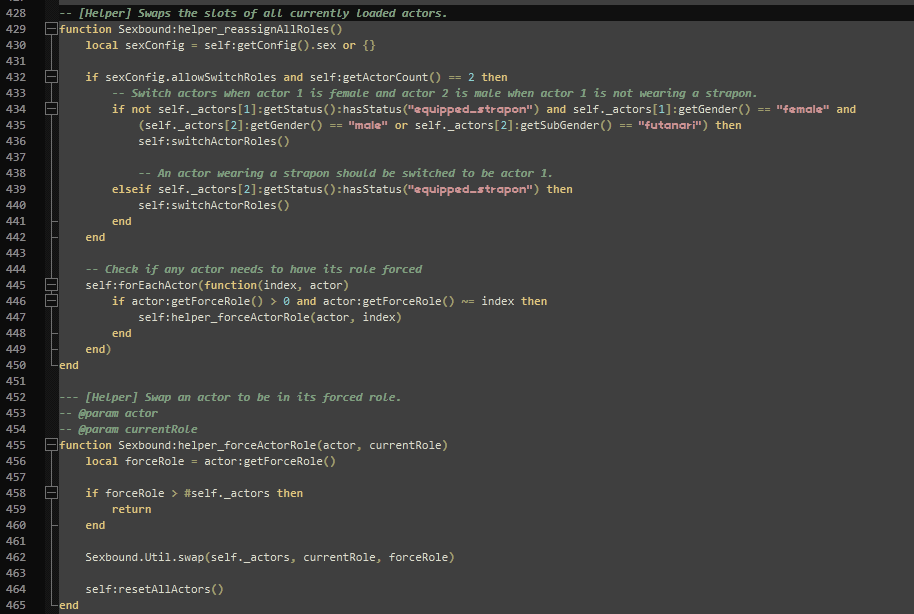Click line number 431 in the gutter

pos(16,61)
